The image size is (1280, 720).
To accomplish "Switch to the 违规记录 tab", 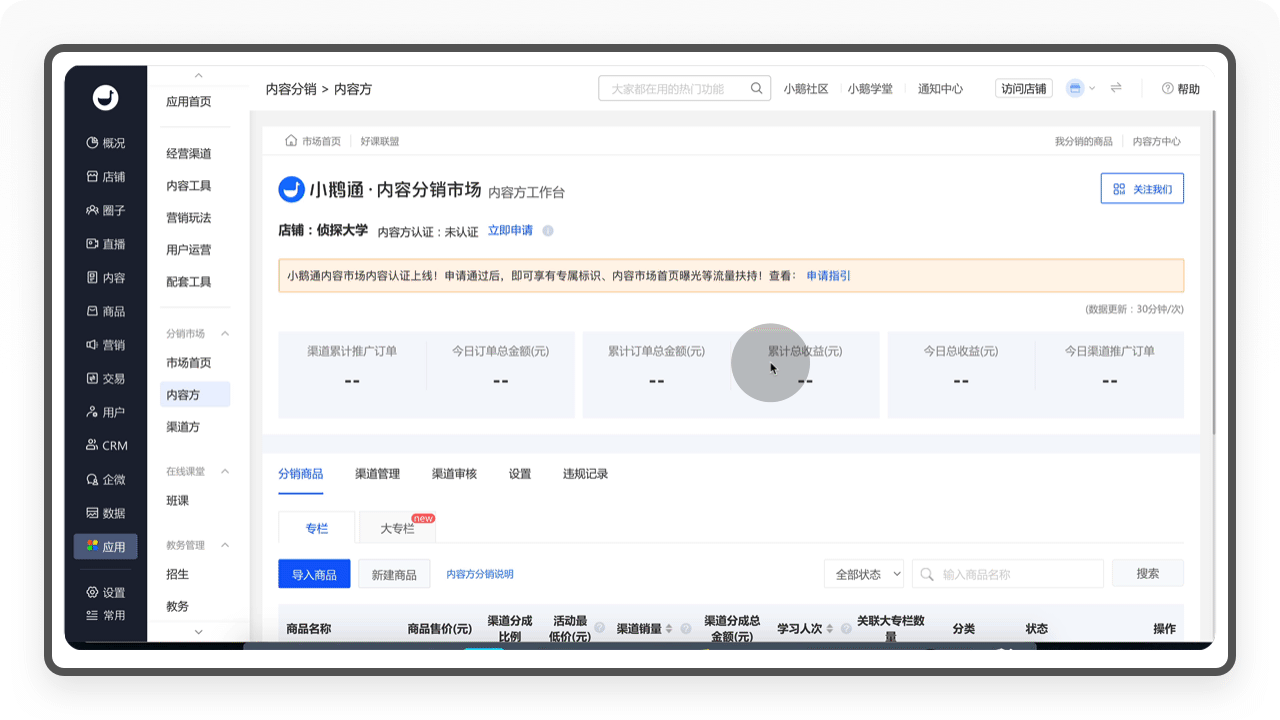I will coord(586,474).
